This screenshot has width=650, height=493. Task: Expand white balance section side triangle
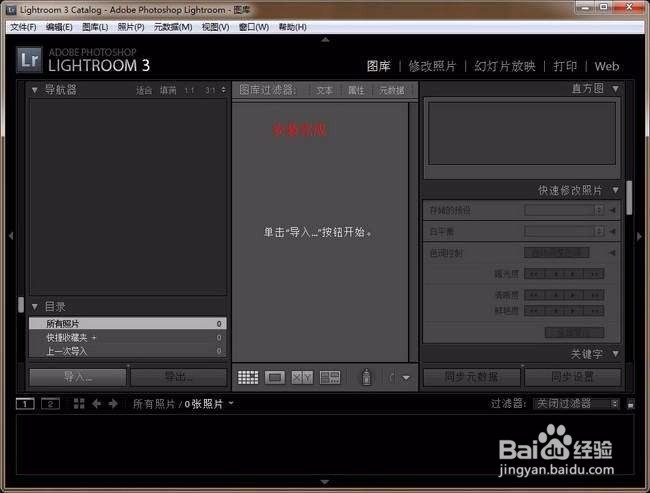click(x=612, y=231)
